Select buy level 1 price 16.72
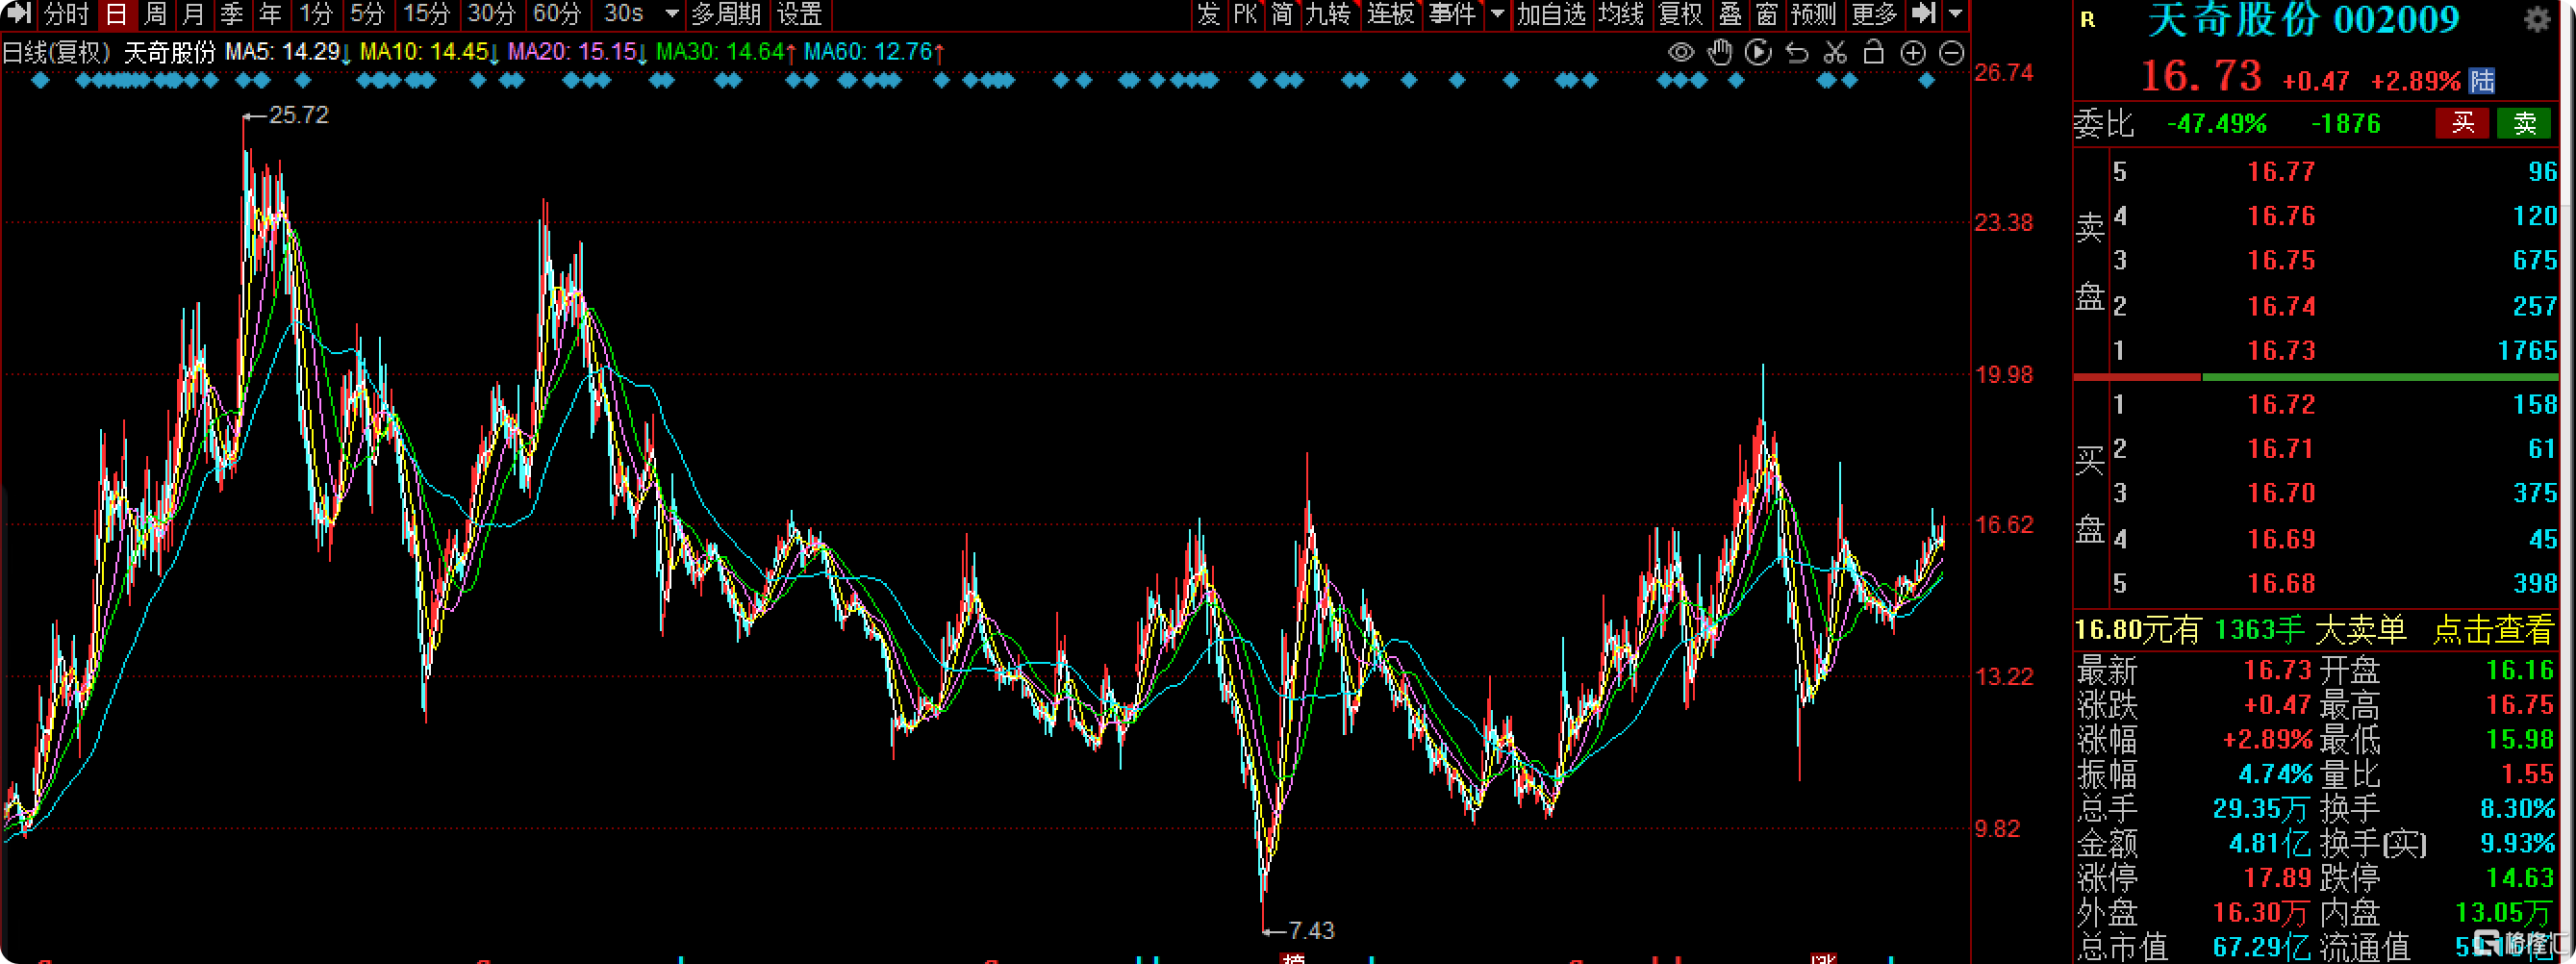Viewport: 2576px width, 964px height. click(x=2281, y=404)
